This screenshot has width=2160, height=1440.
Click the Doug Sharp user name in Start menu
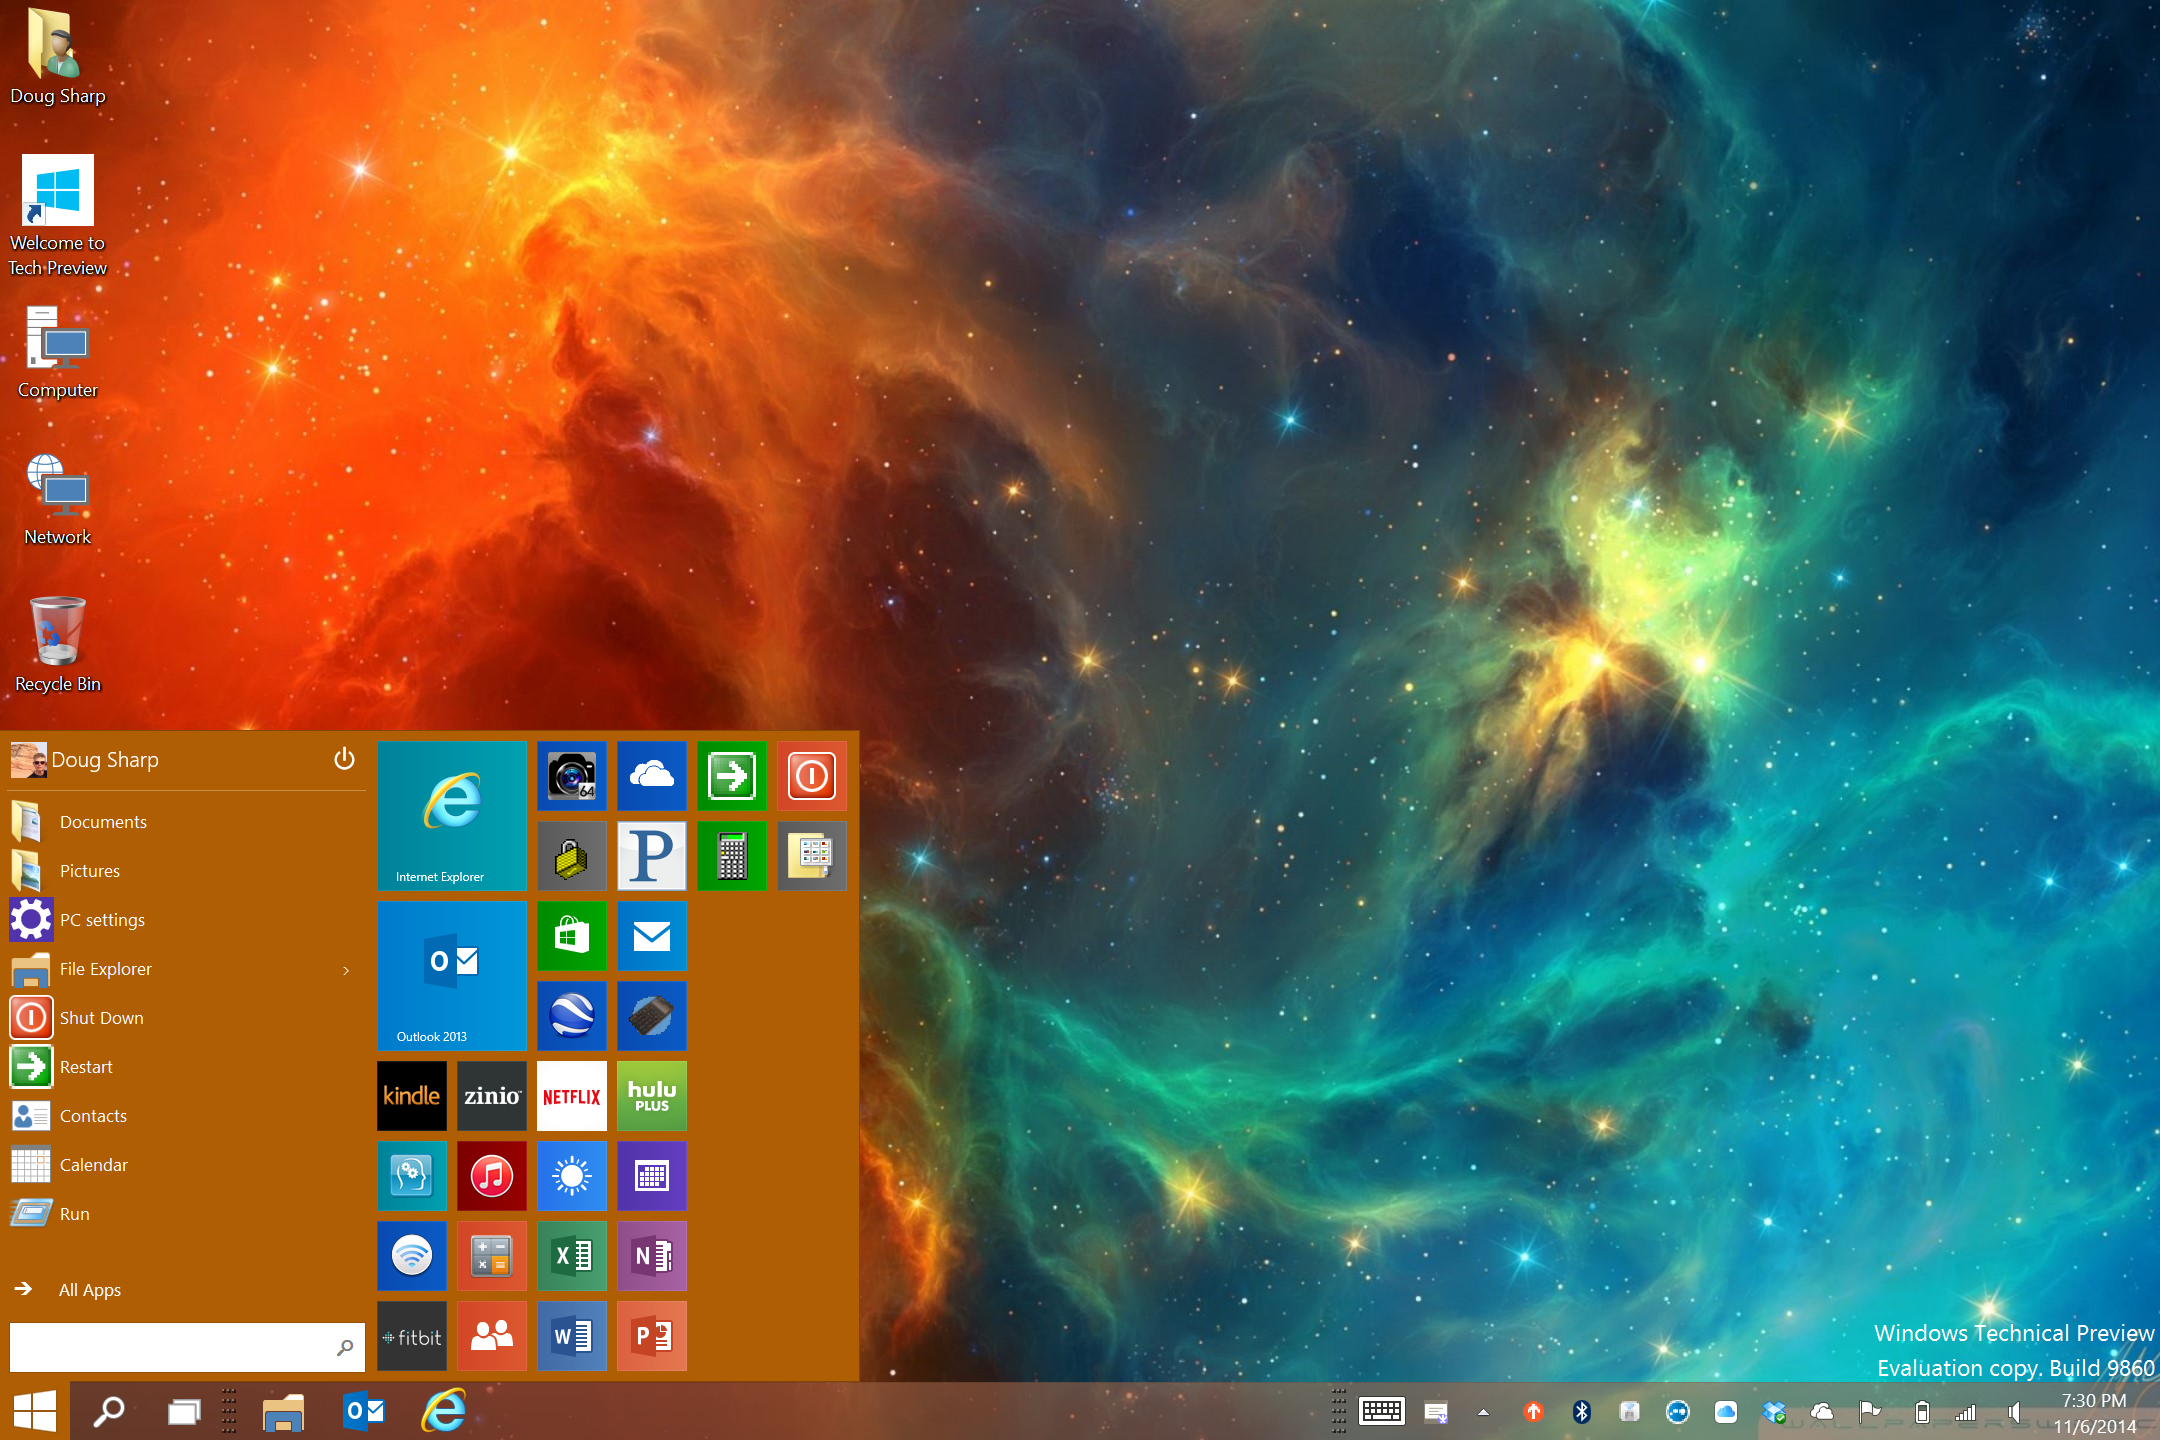point(105,760)
